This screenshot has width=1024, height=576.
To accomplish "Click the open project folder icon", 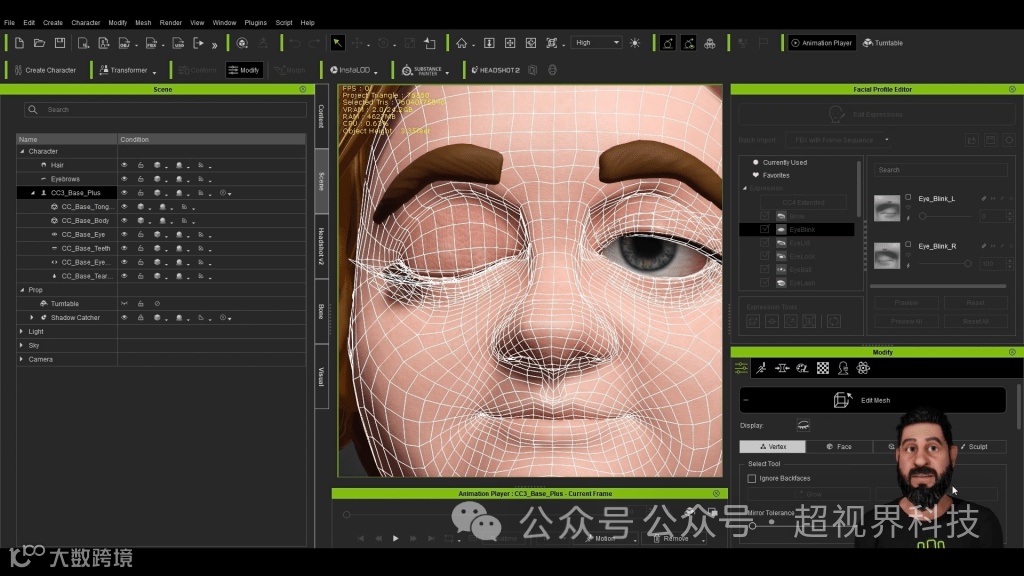I will click(39, 43).
